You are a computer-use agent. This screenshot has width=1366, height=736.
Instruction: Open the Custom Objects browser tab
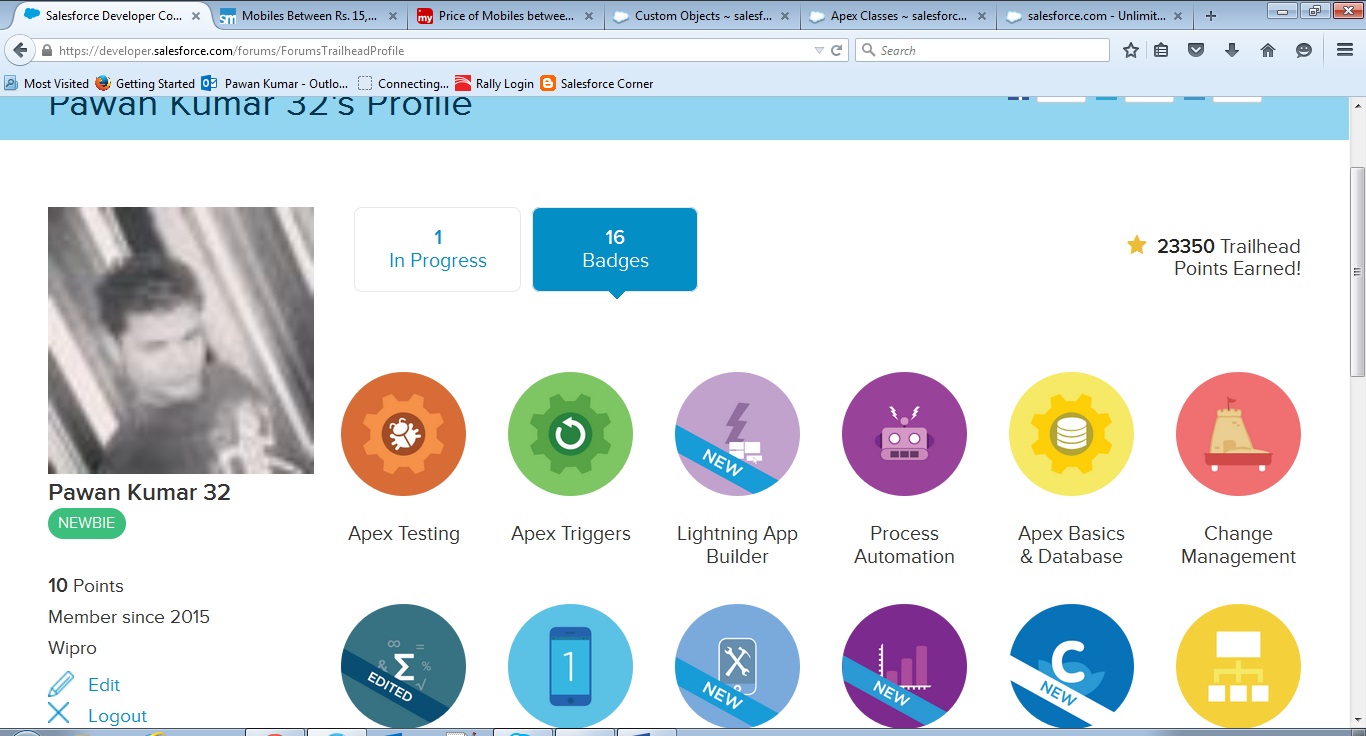coord(703,16)
